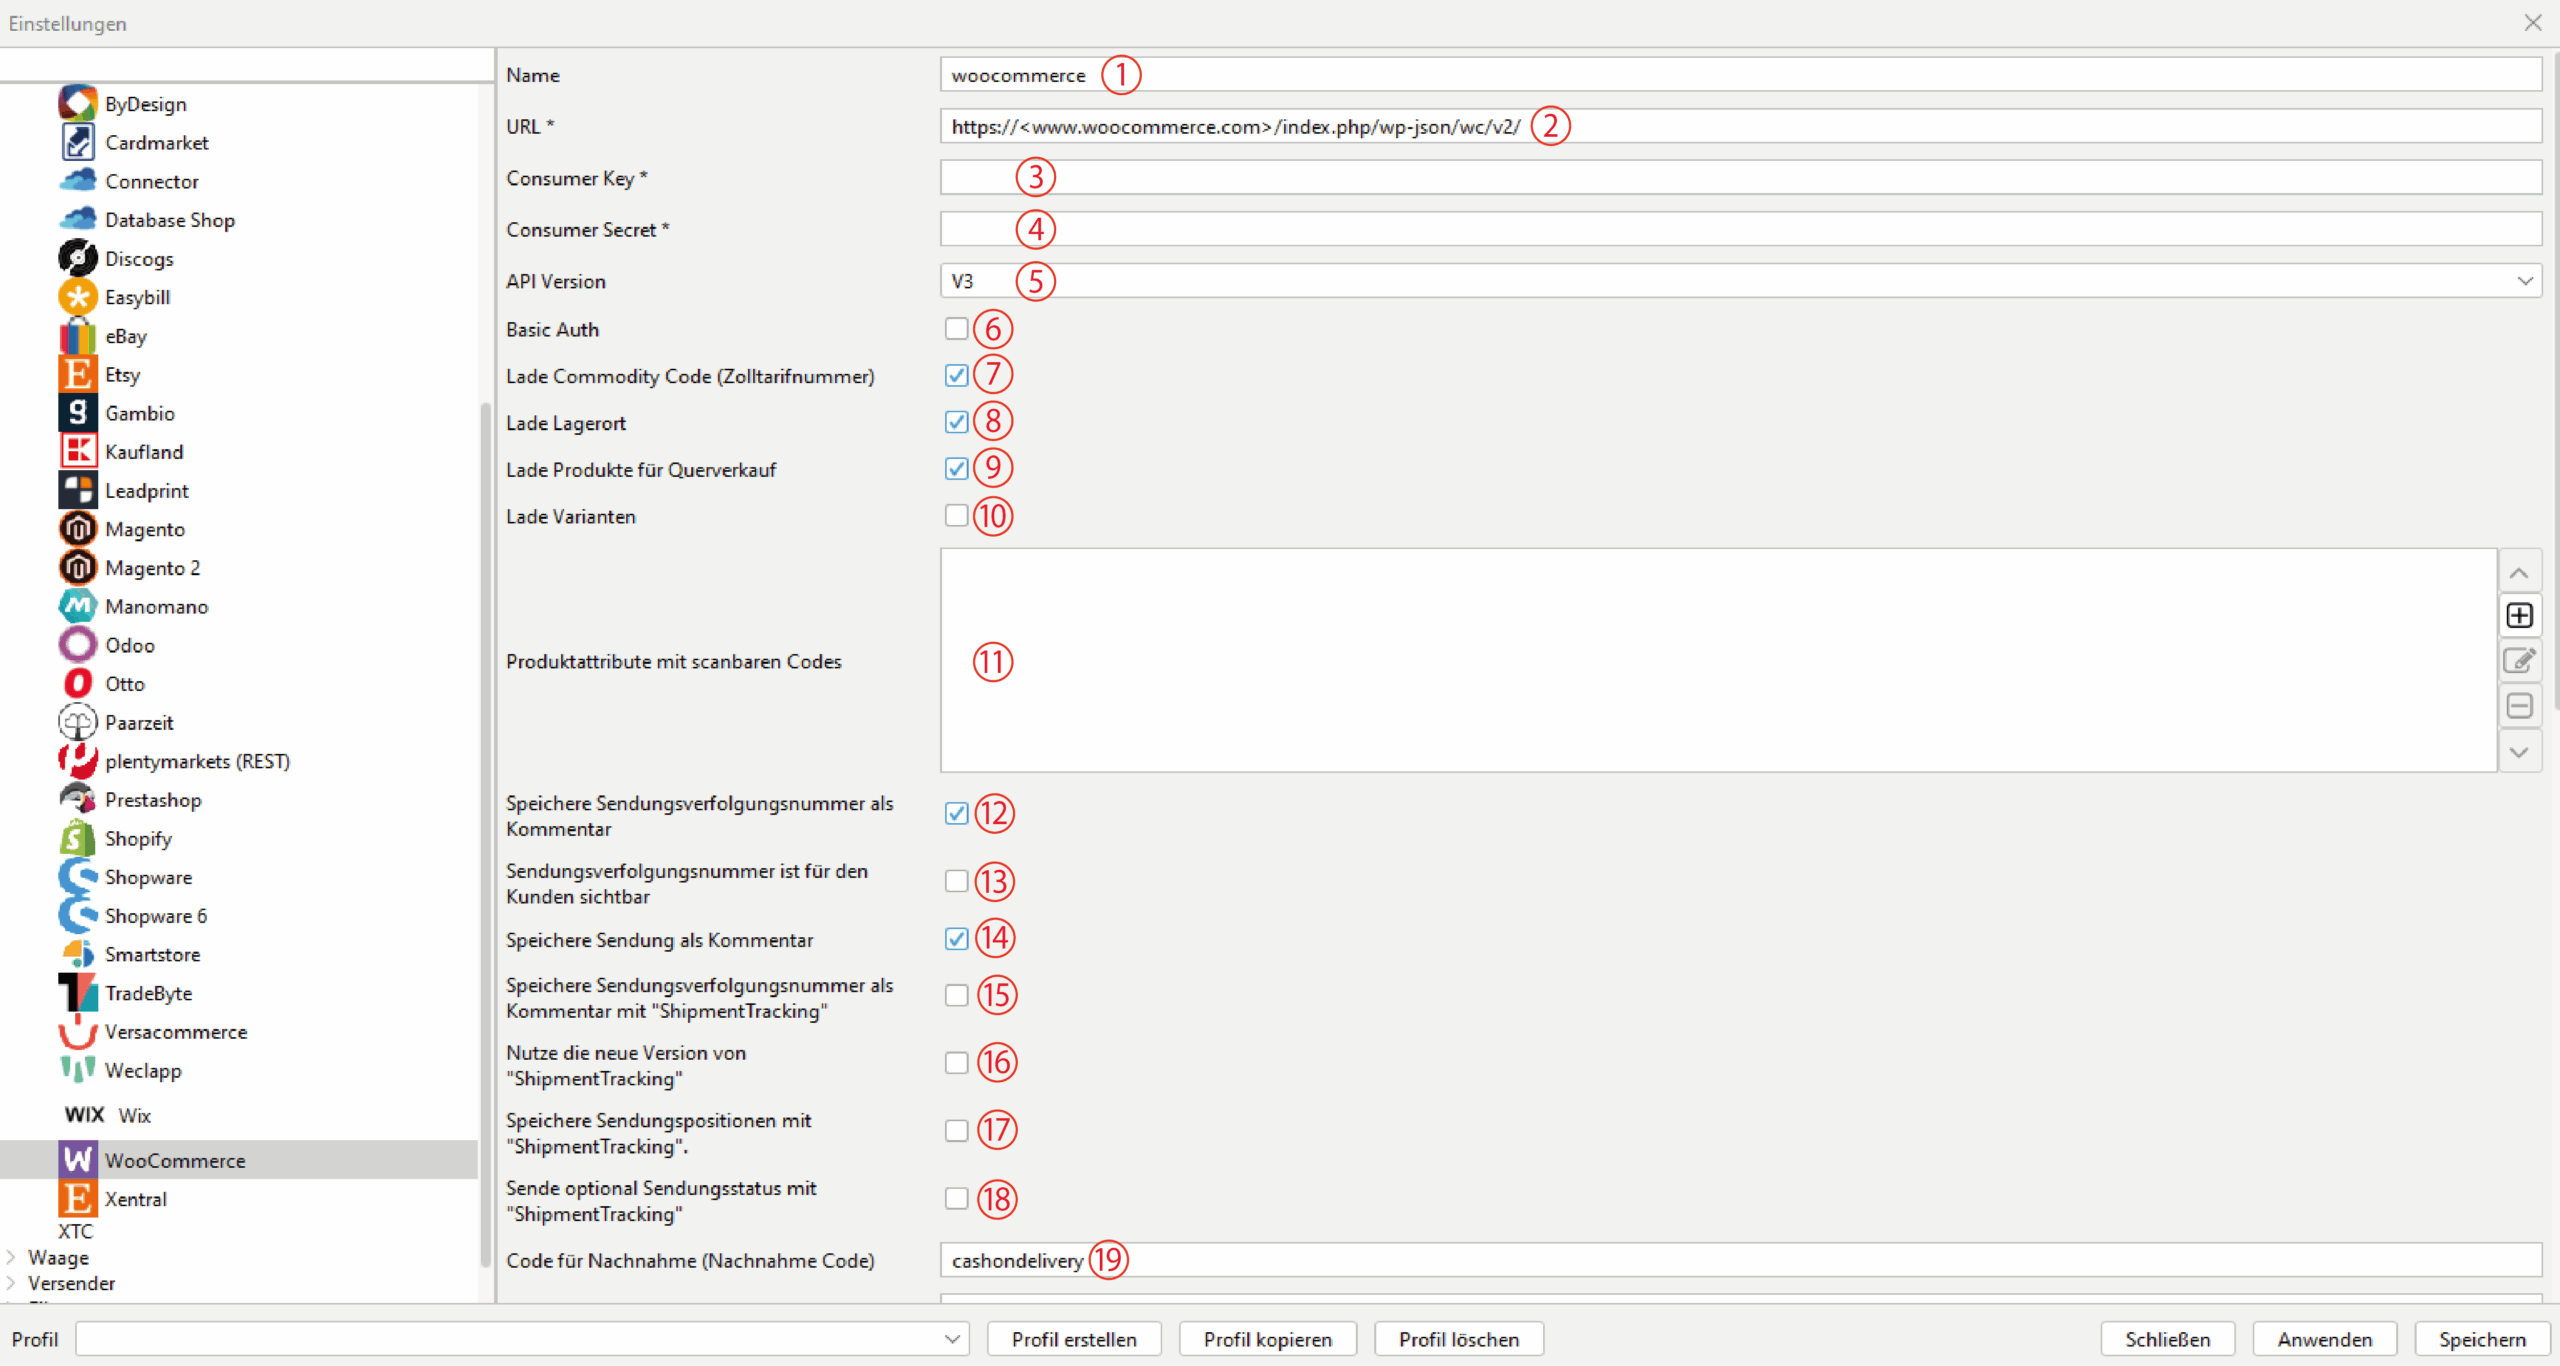The height and width of the screenshot is (1366, 2560).
Task: Click the Connector cloud icon
Action: (78, 181)
